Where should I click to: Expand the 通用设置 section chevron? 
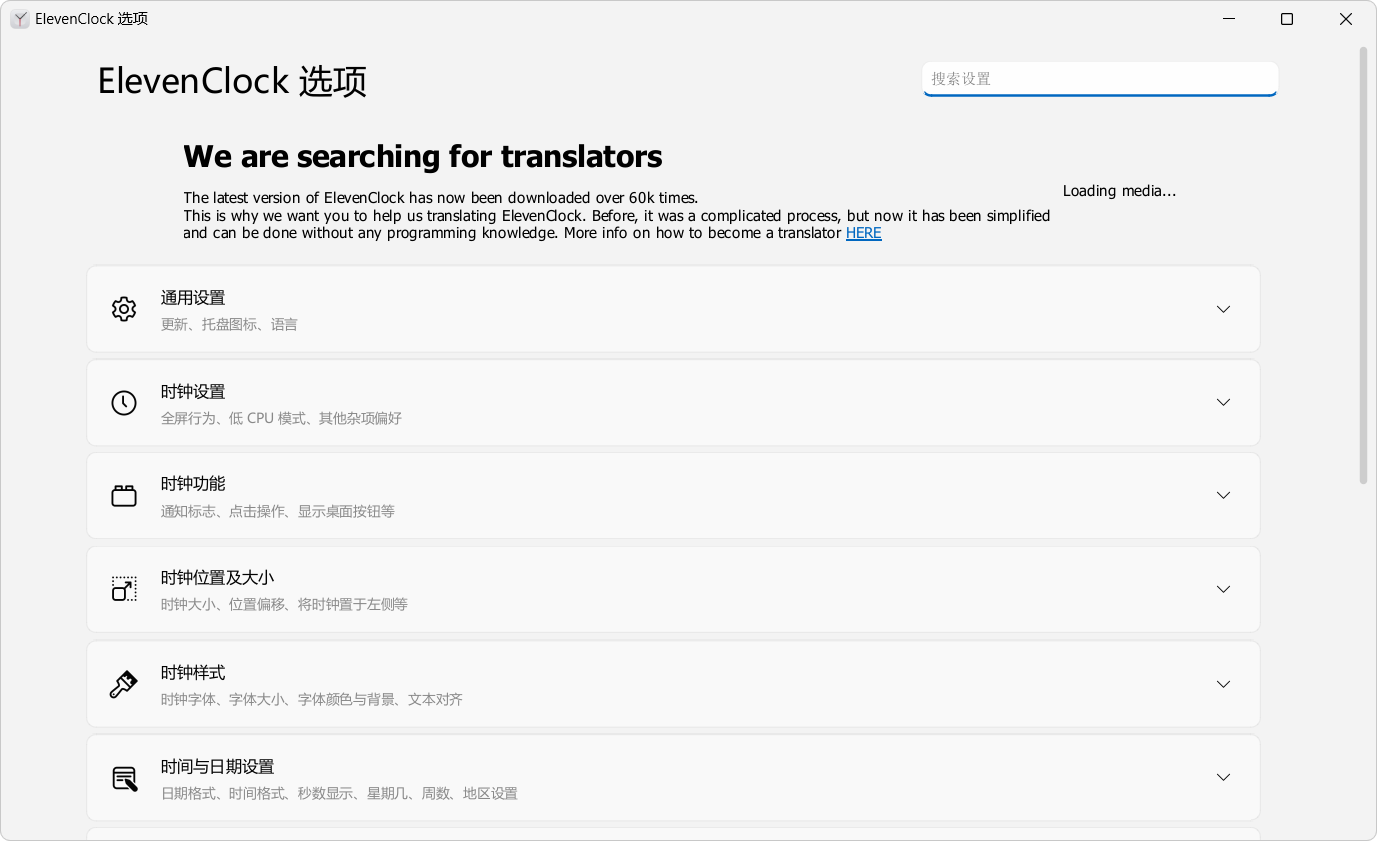(x=1223, y=309)
